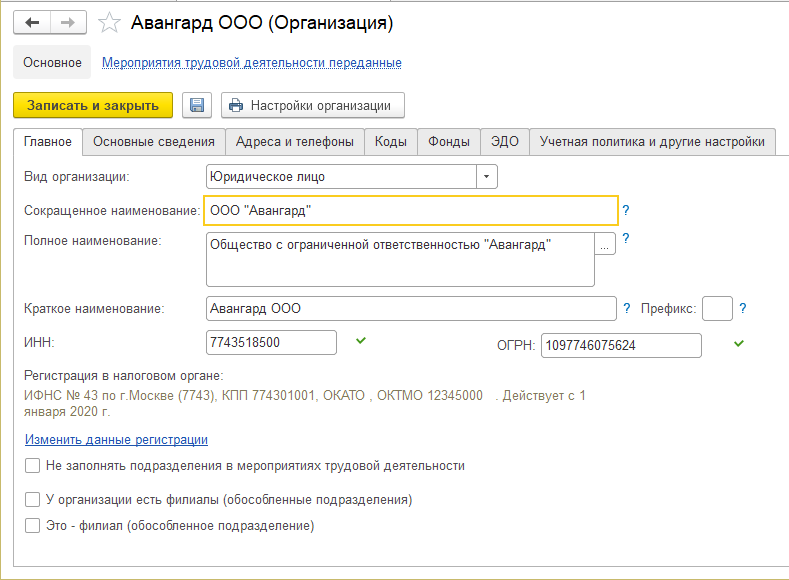Switch to the Адреса и телефоны tab
The width and height of the screenshot is (789, 580).
295,142
